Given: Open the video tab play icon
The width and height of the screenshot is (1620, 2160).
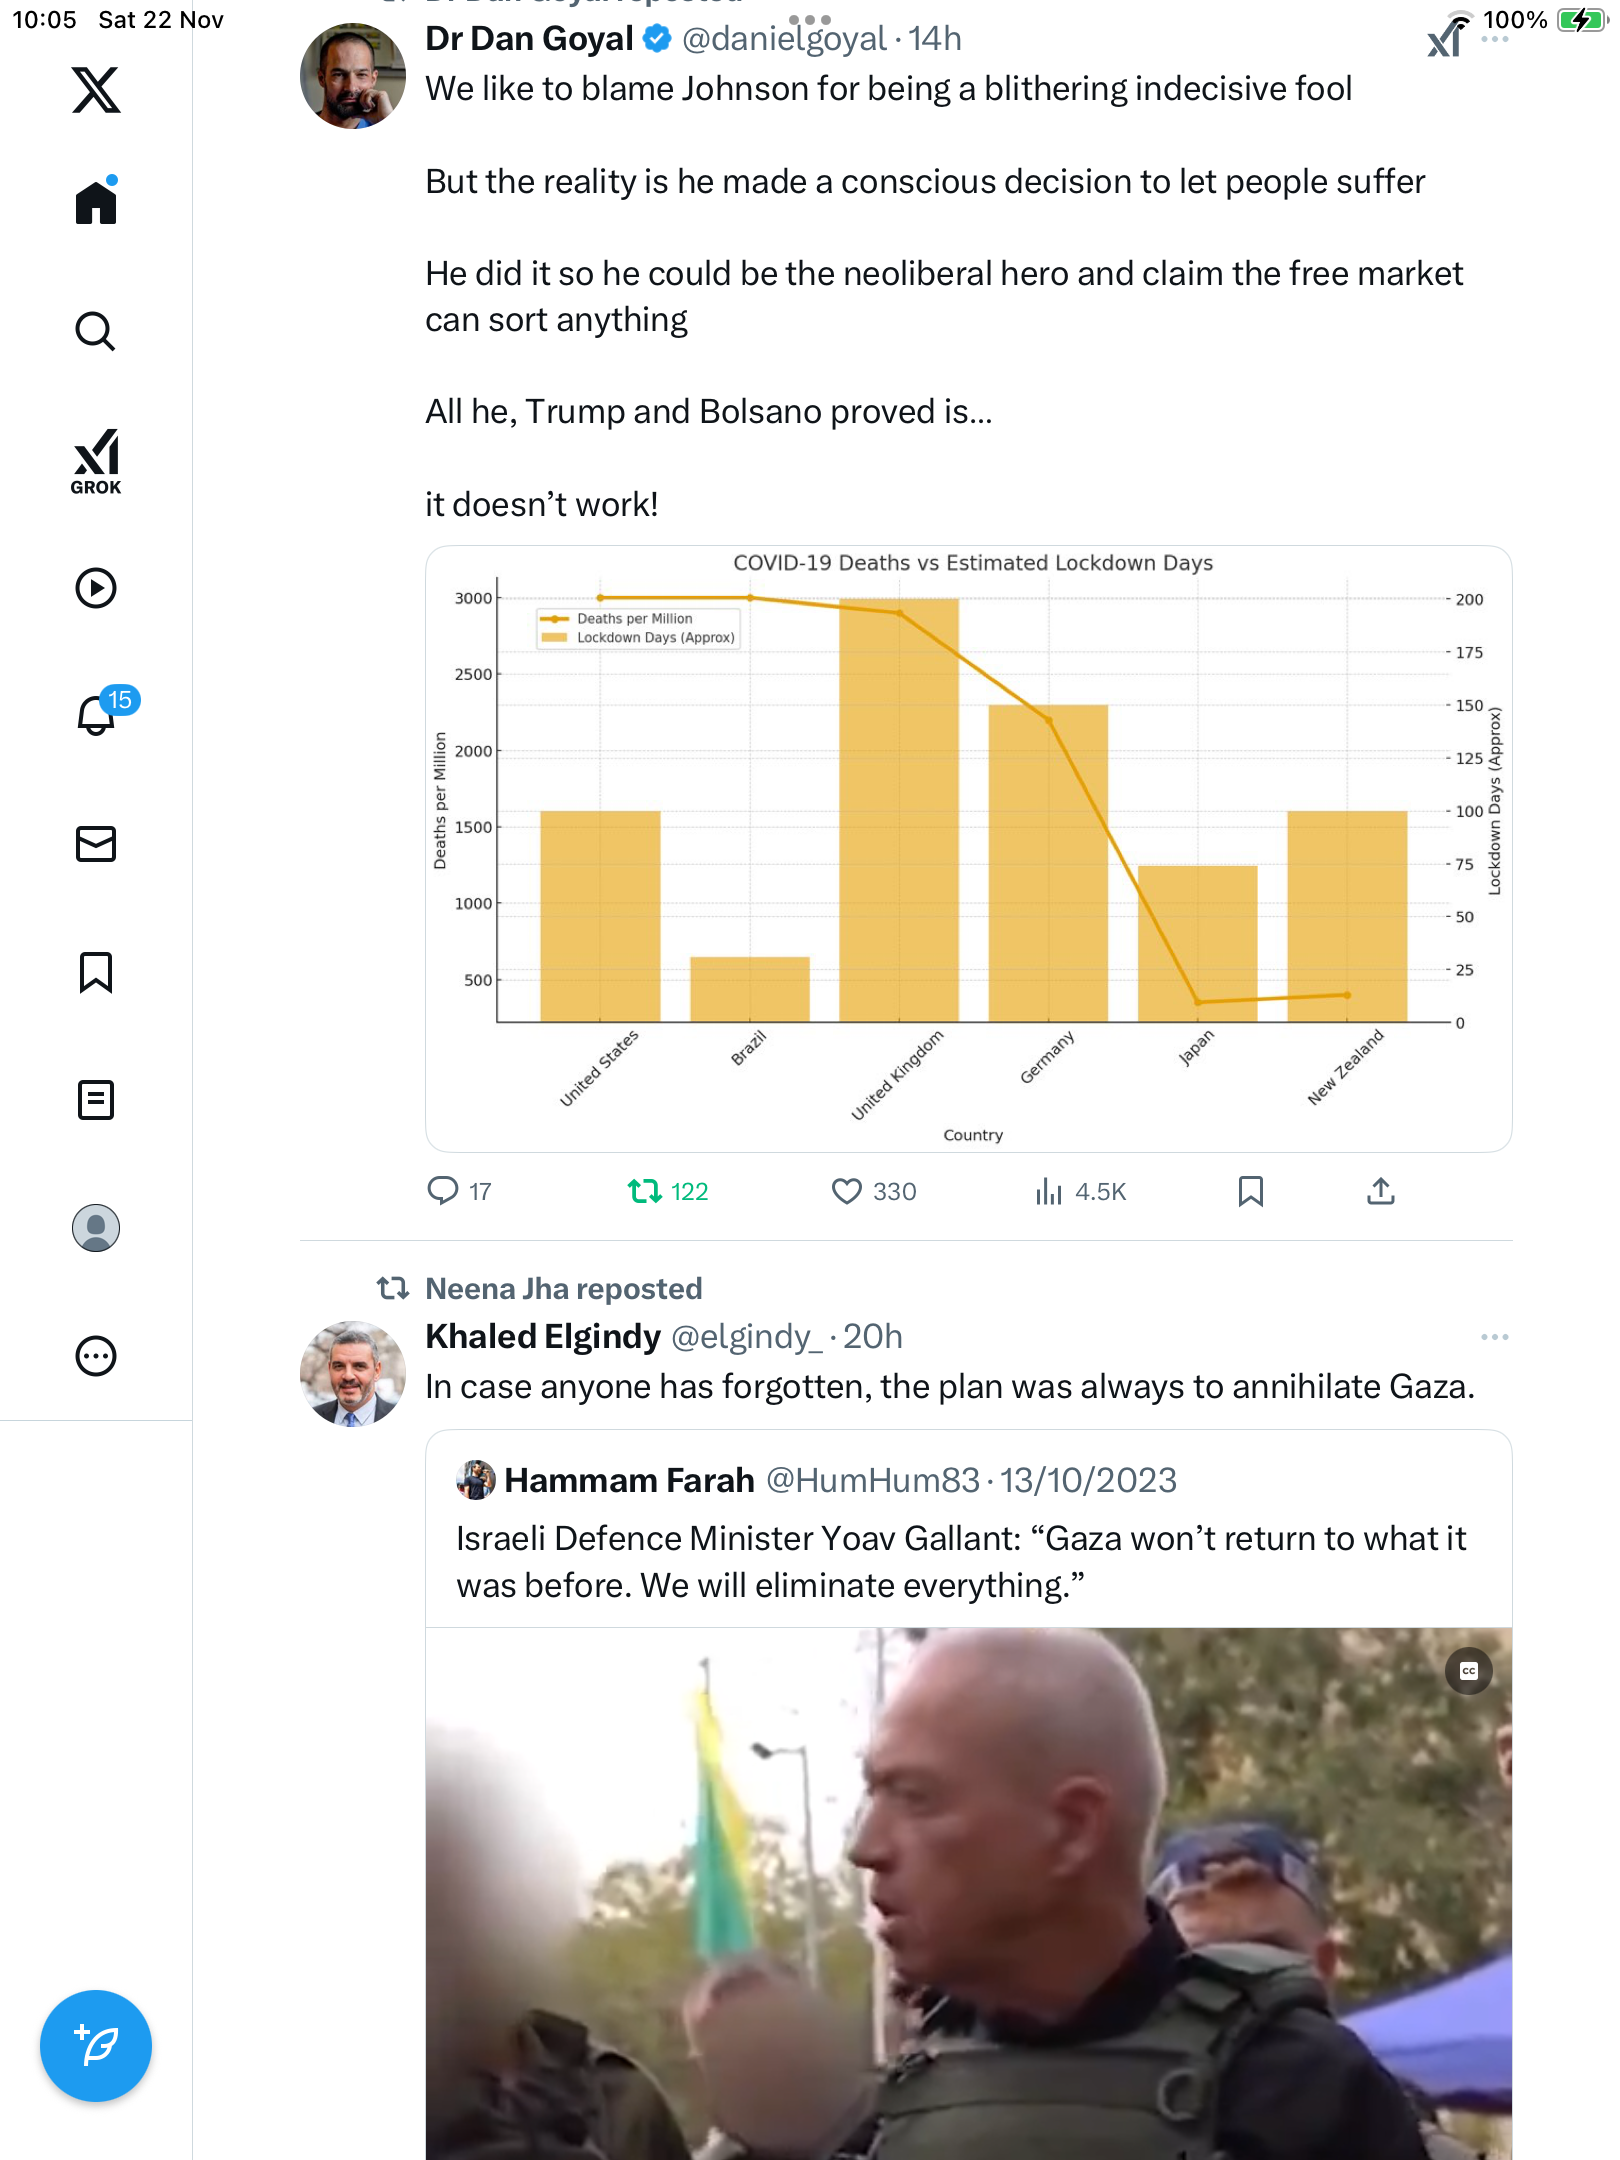Looking at the screenshot, I should [x=96, y=588].
